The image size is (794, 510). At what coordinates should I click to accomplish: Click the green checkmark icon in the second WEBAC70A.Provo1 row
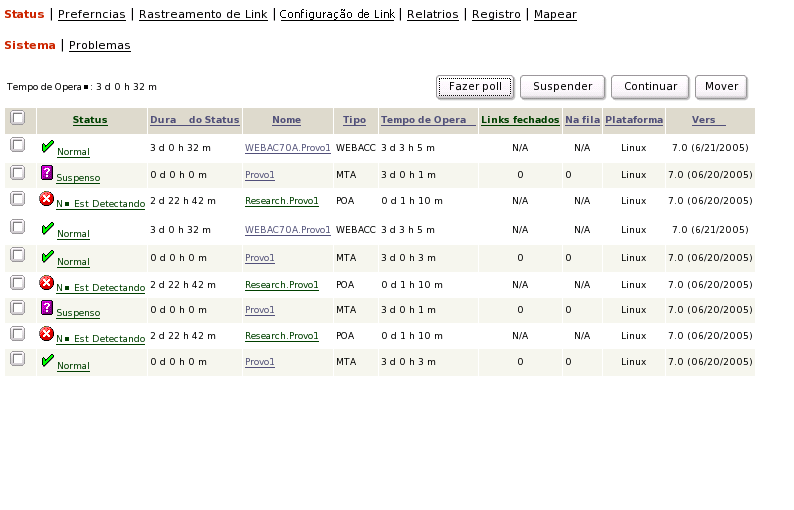click(x=47, y=228)
